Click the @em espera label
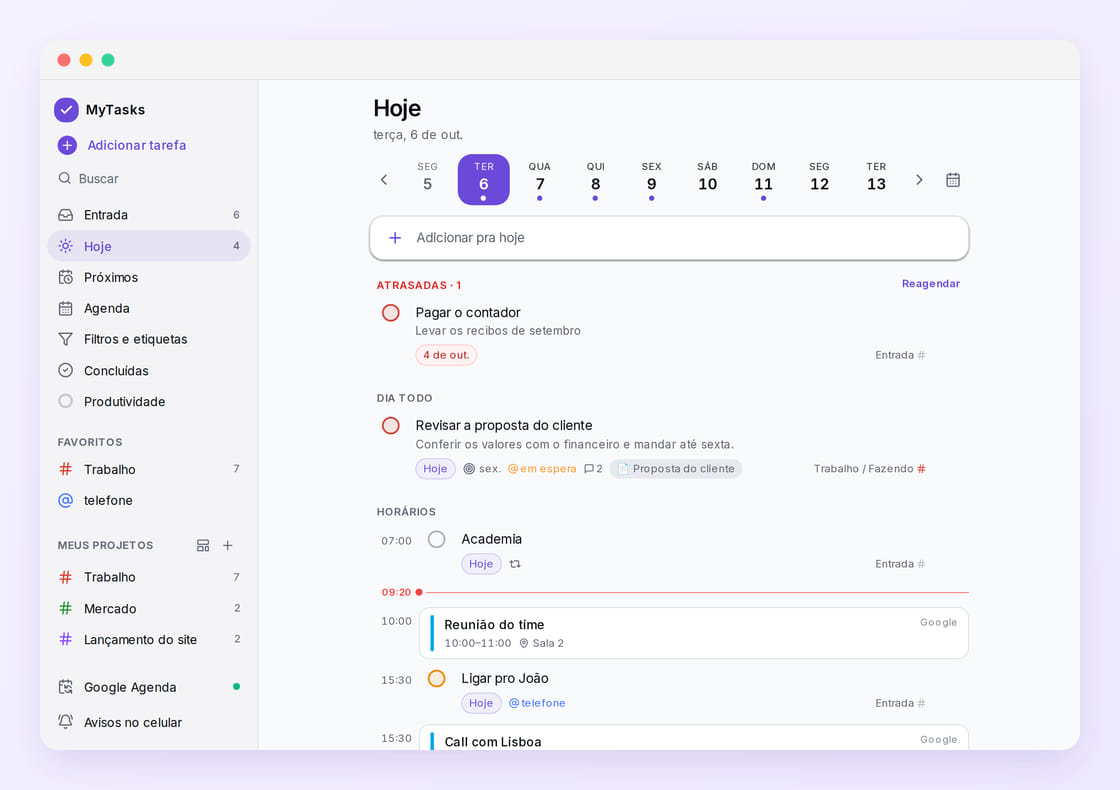Viewport: 1120px width, 790px height. (542, 469)
